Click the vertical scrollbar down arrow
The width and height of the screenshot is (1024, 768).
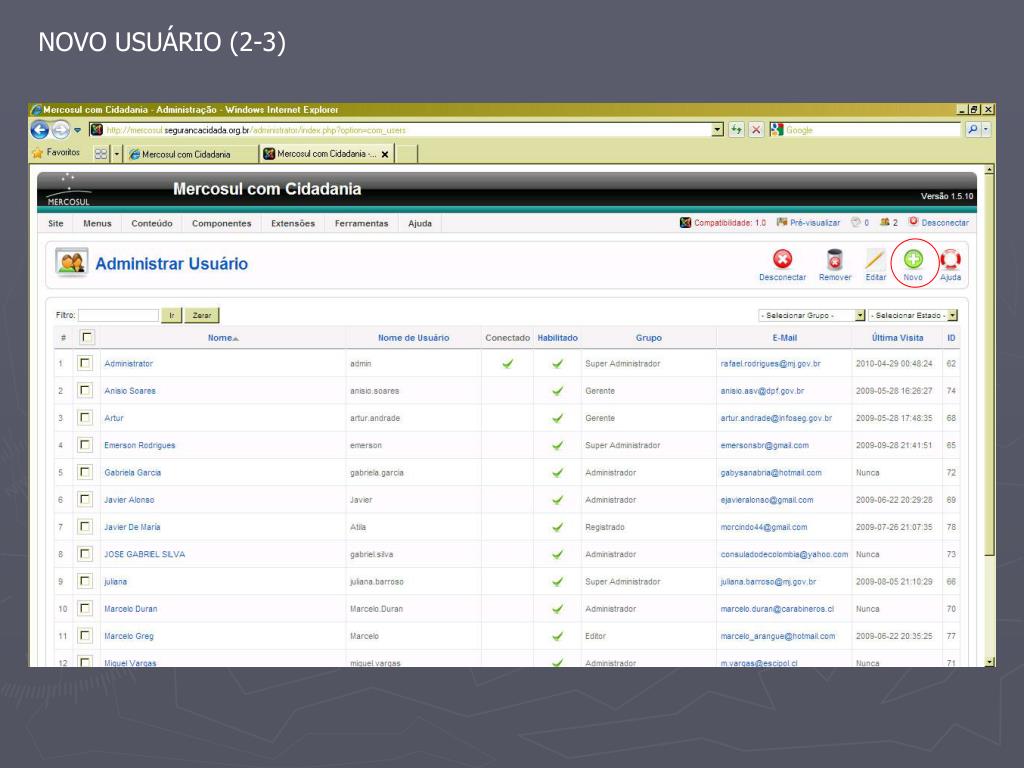click(x=989, y=662)
